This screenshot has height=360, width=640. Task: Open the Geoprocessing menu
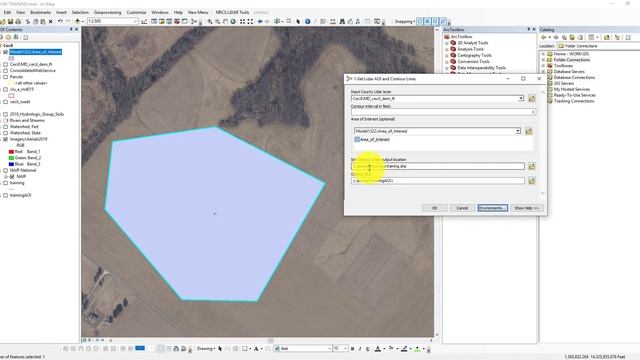(x=107, y=12)
